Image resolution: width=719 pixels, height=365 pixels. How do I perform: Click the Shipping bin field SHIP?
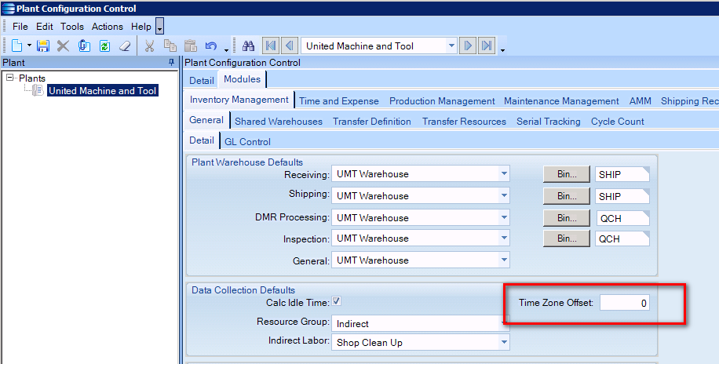tap(622, 196)
